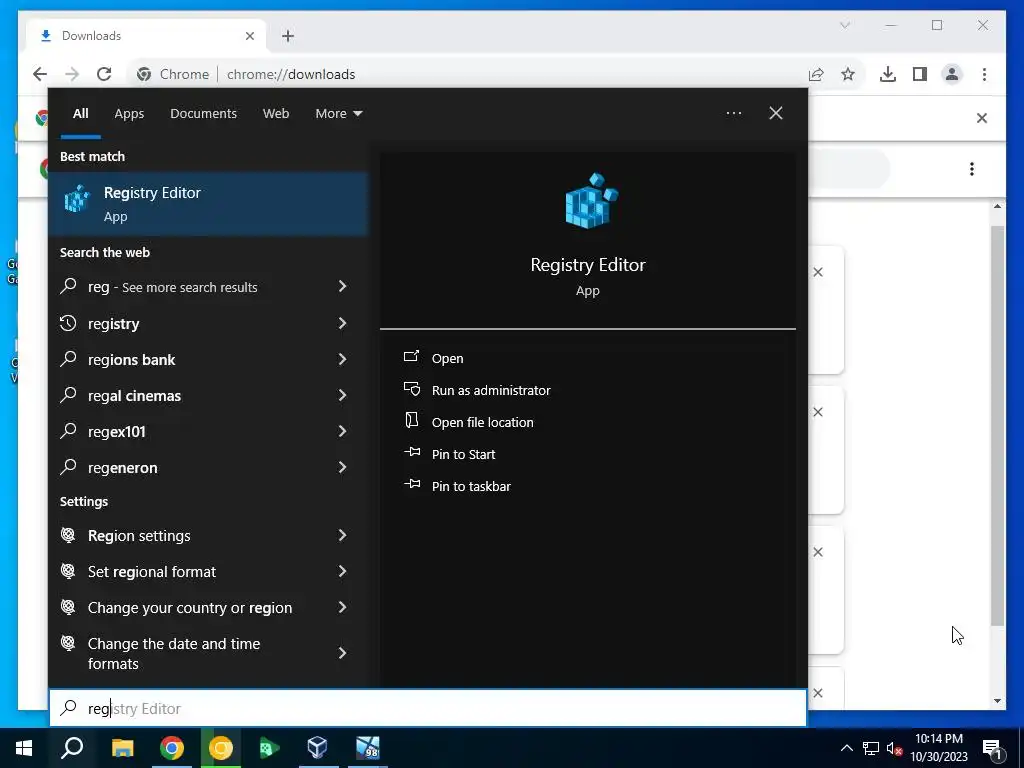Expand the Region settings result arrow
This screenshot has width=1024, height=768.
(342, 535)
